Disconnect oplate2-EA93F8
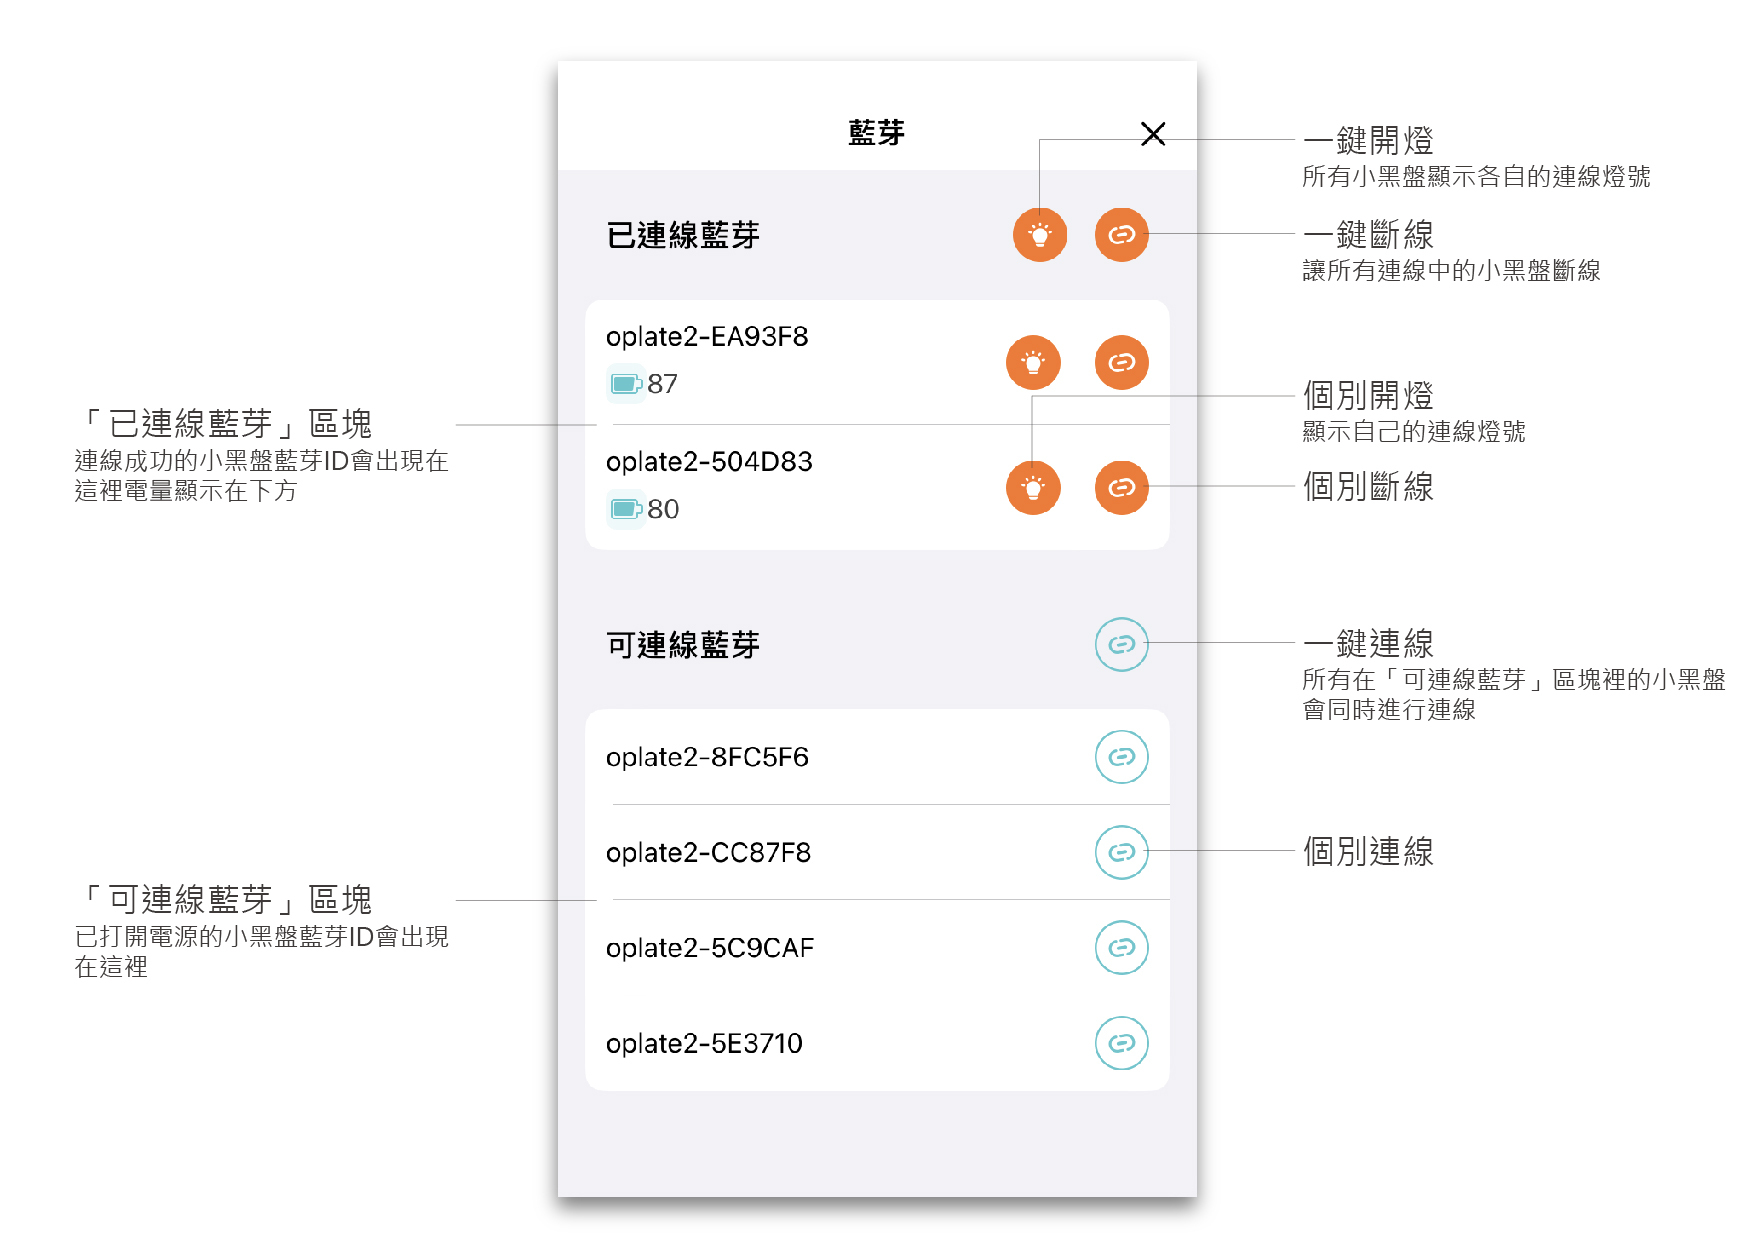 tap(1121, 362)
